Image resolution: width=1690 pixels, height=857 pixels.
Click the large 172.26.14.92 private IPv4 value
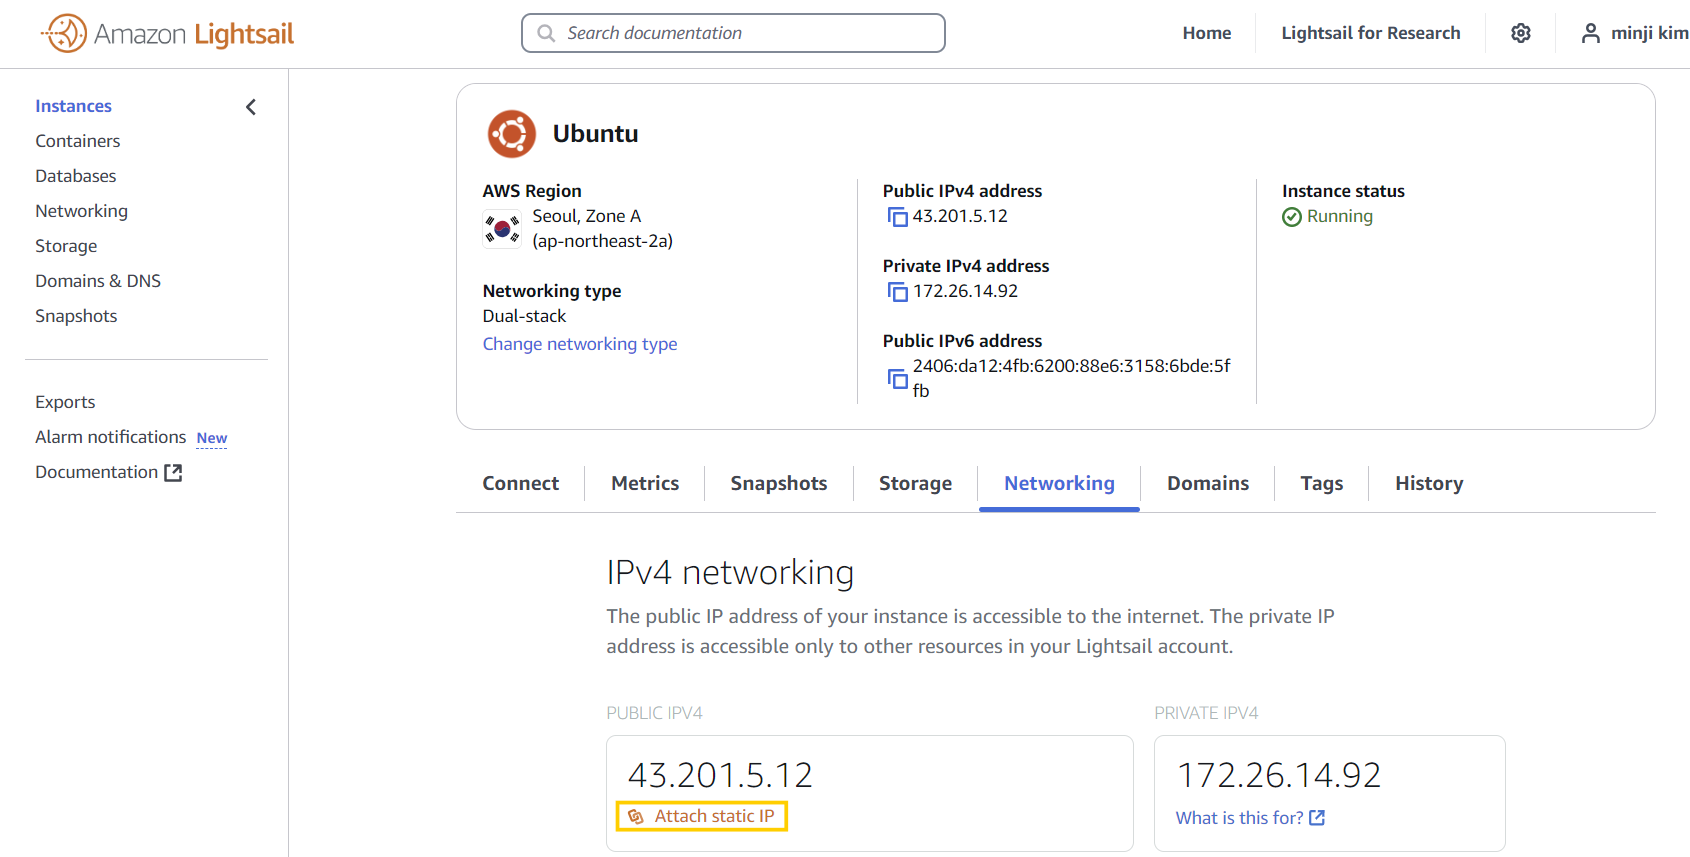tap(1279, 775)
